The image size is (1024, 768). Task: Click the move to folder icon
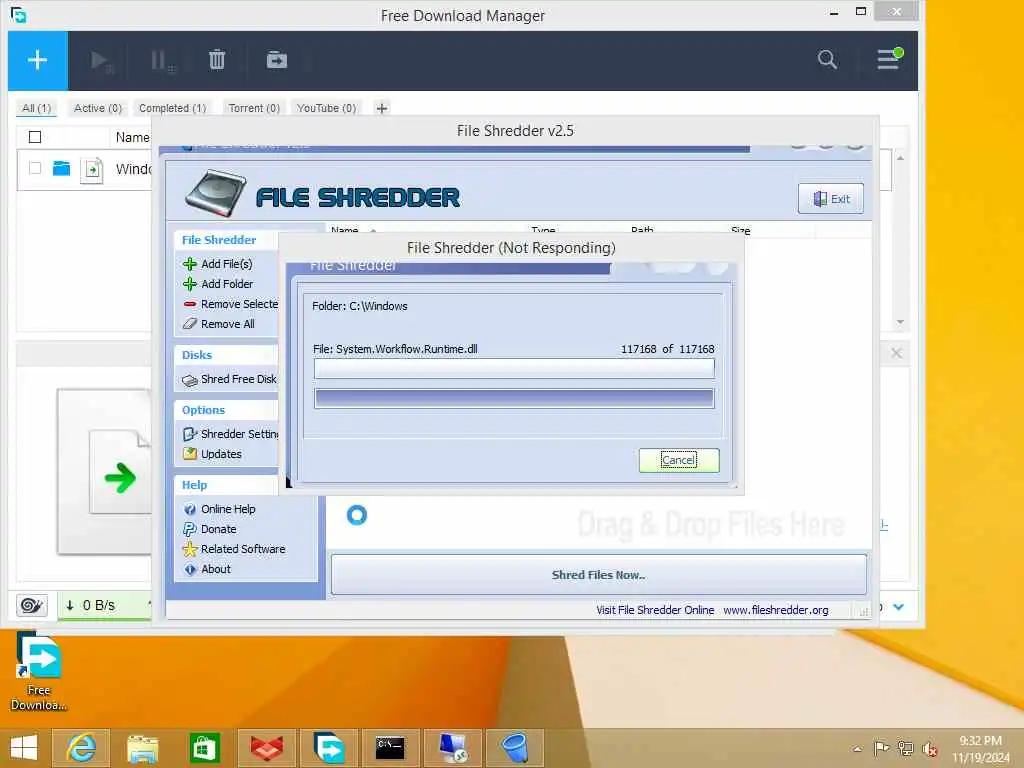276,60
